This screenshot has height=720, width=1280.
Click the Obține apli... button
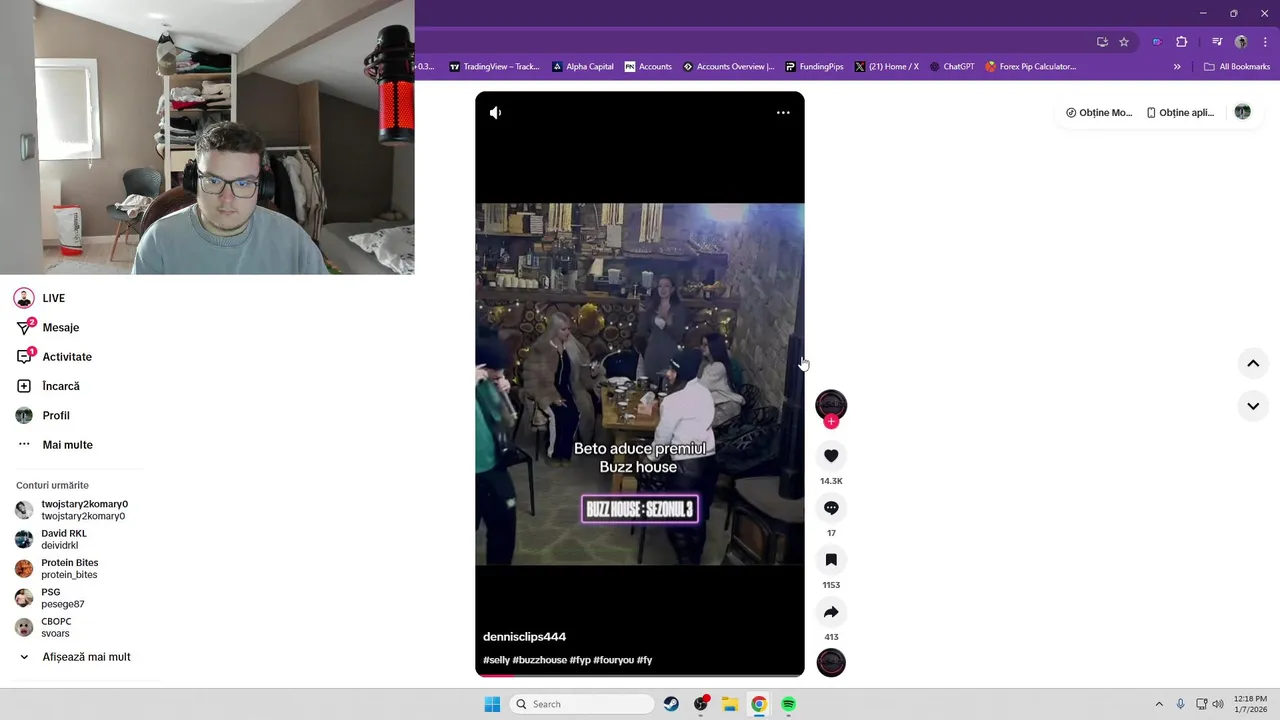click(1180, 113)
